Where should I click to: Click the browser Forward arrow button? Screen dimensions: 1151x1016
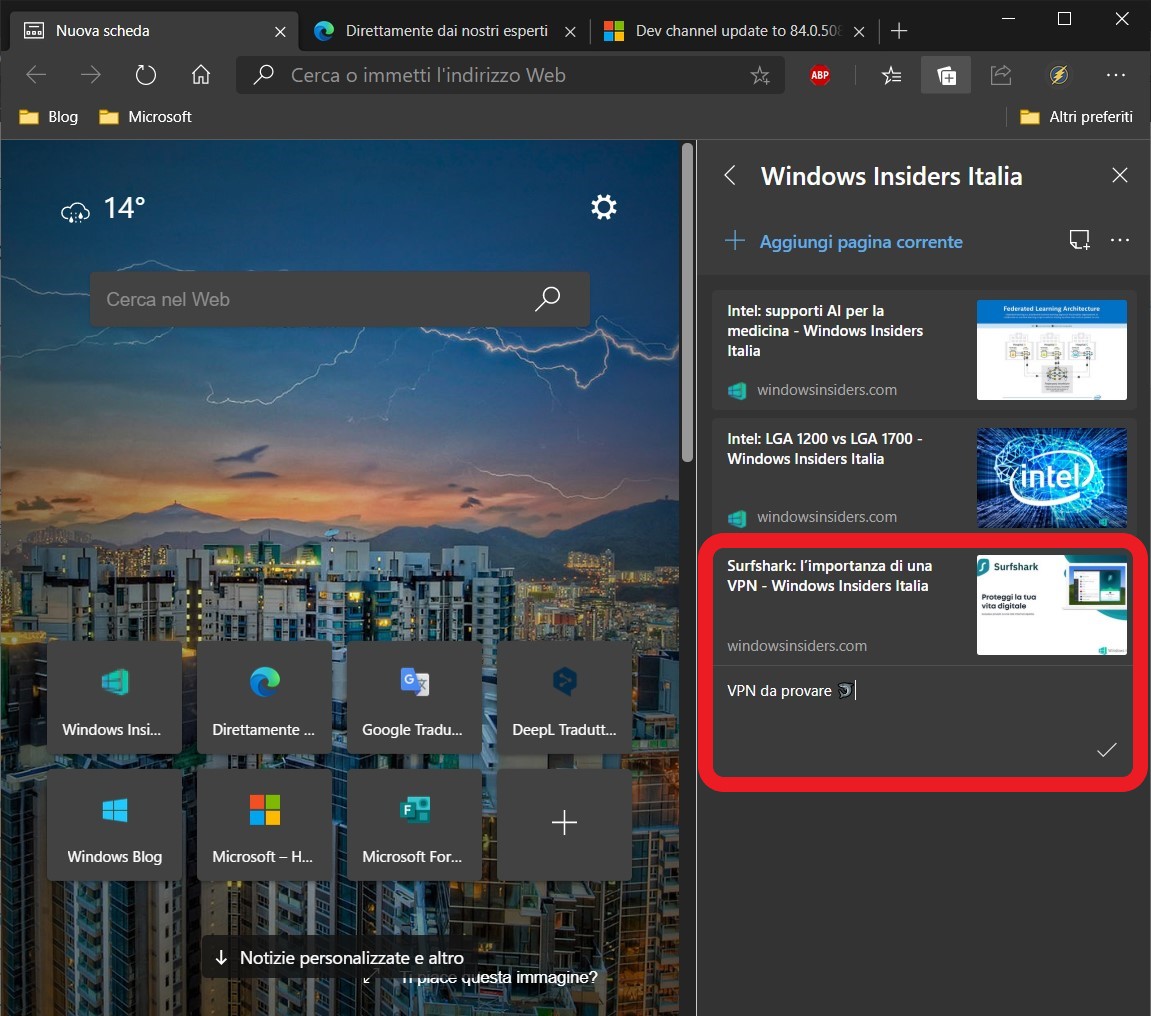click(x=90, y=75)
